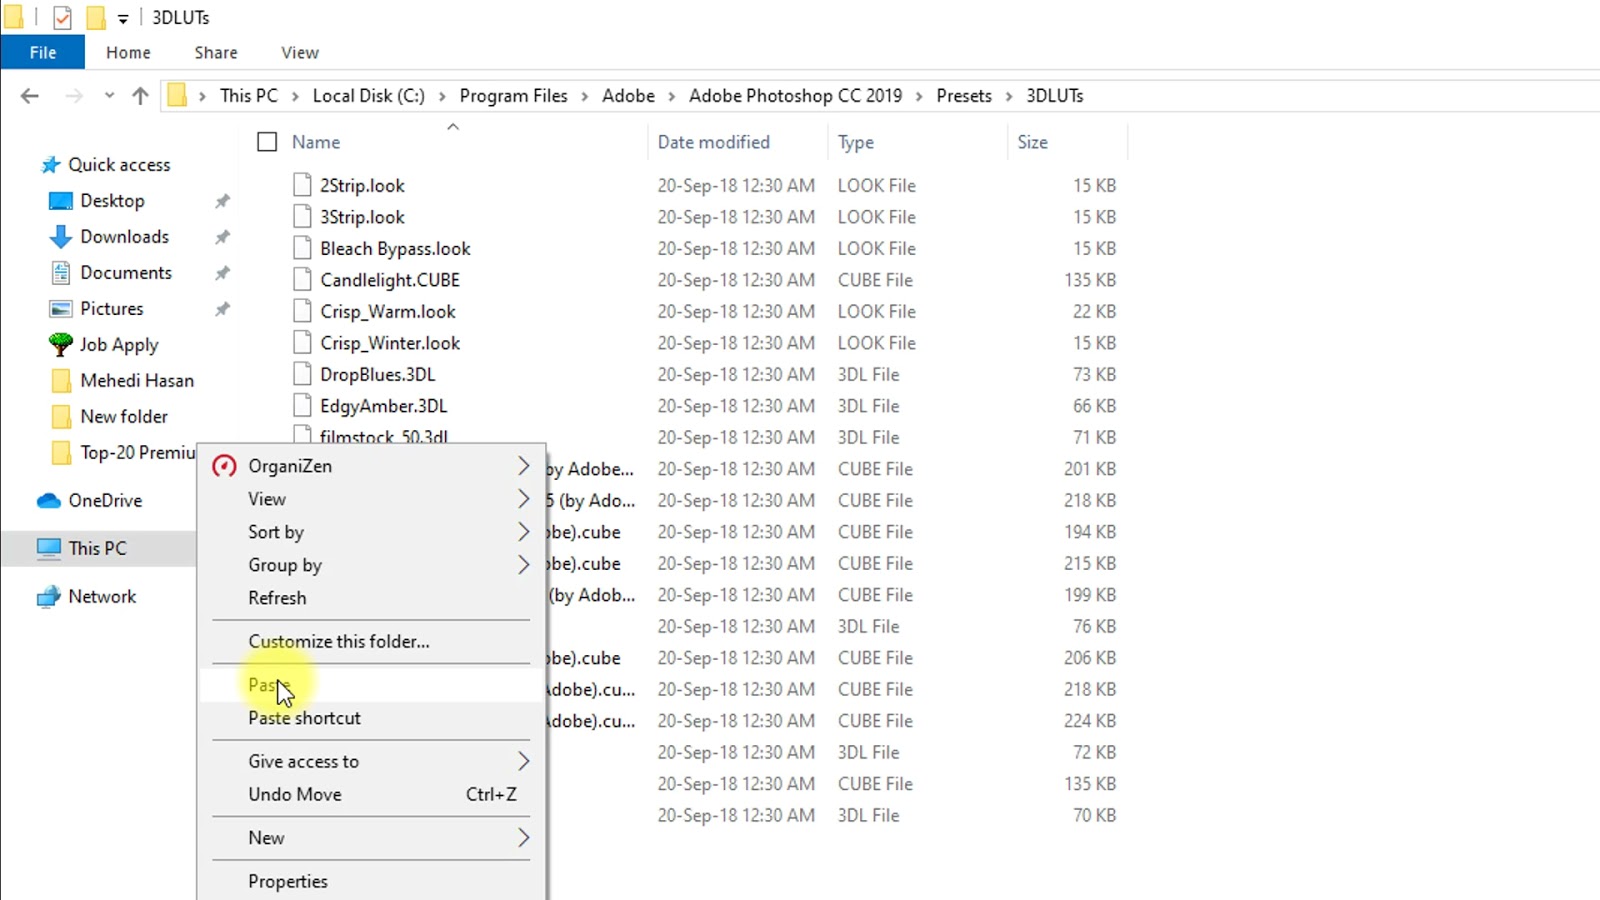
Task: Sort files by Name column header
Action: (316, 142)
